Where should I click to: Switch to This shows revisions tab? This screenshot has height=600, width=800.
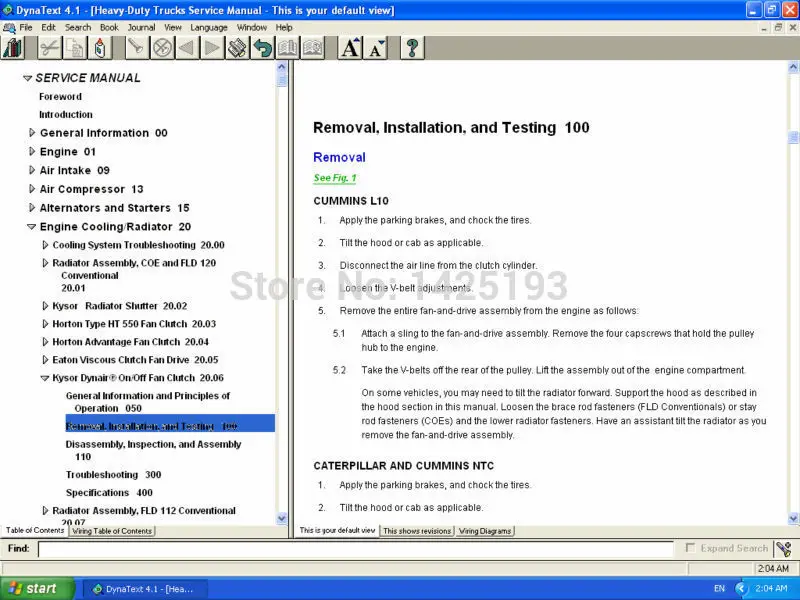(x=417, y=531)
